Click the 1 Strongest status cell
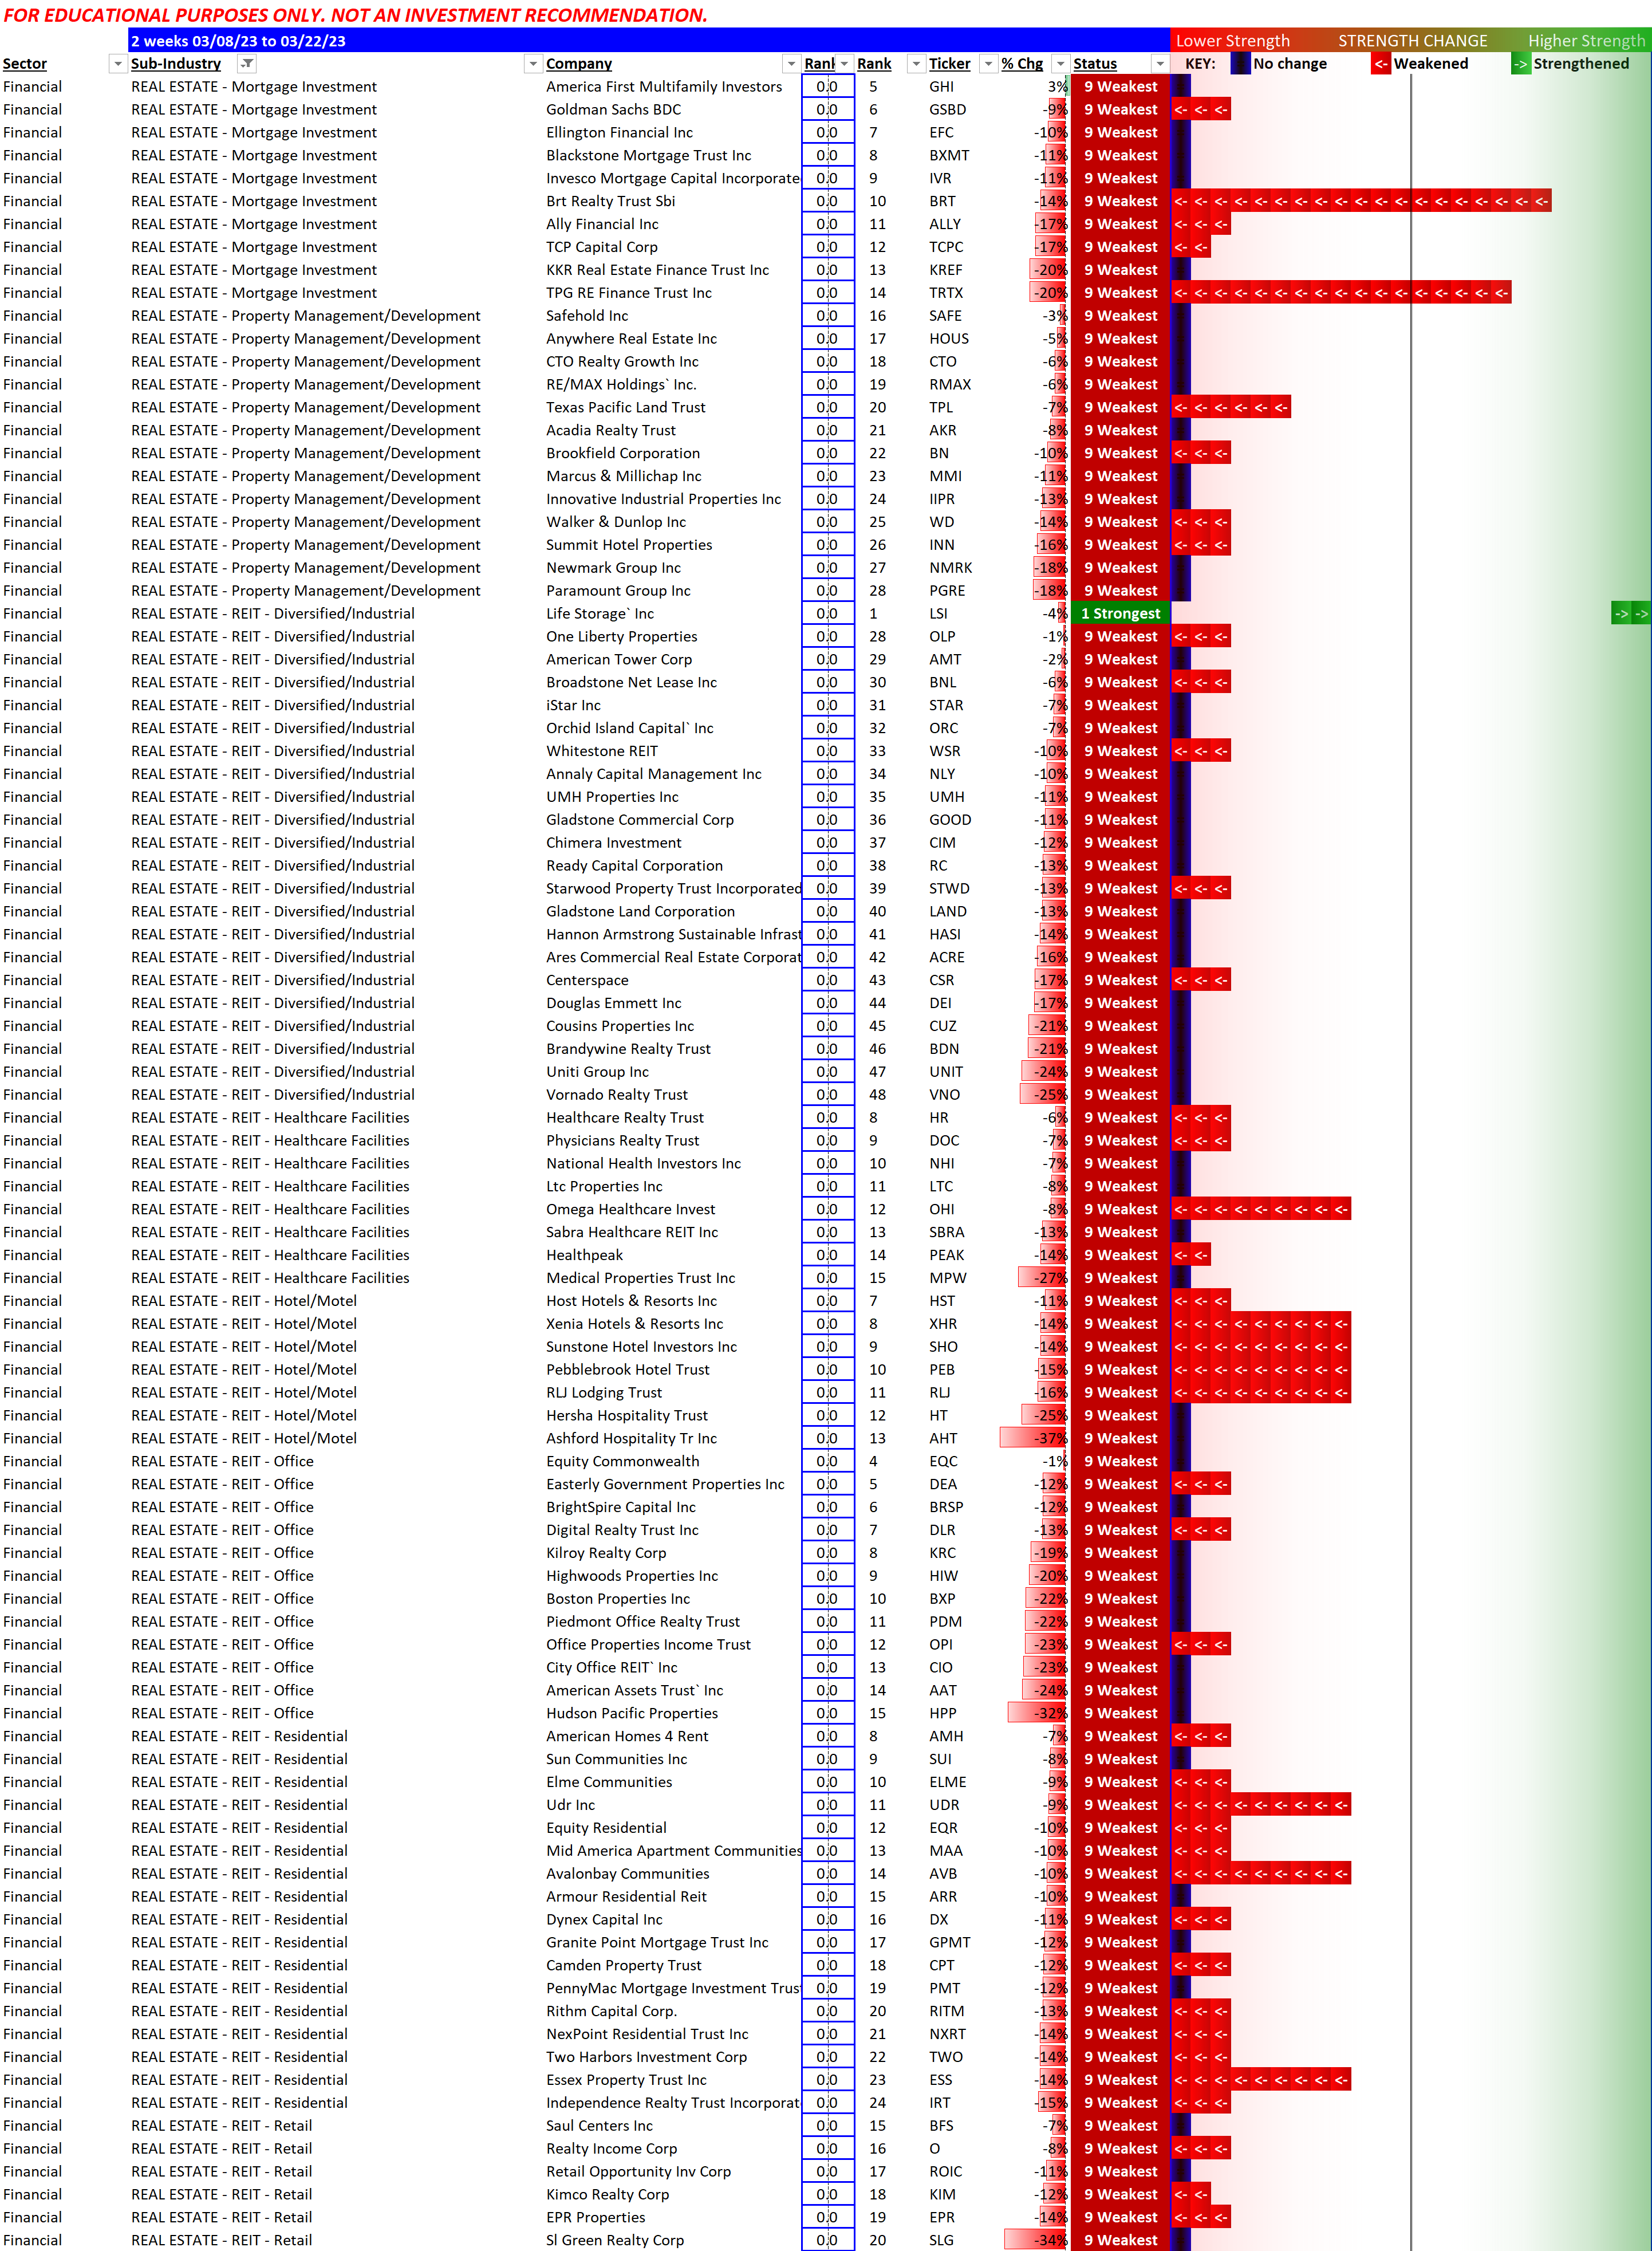 coord(1120,614)
